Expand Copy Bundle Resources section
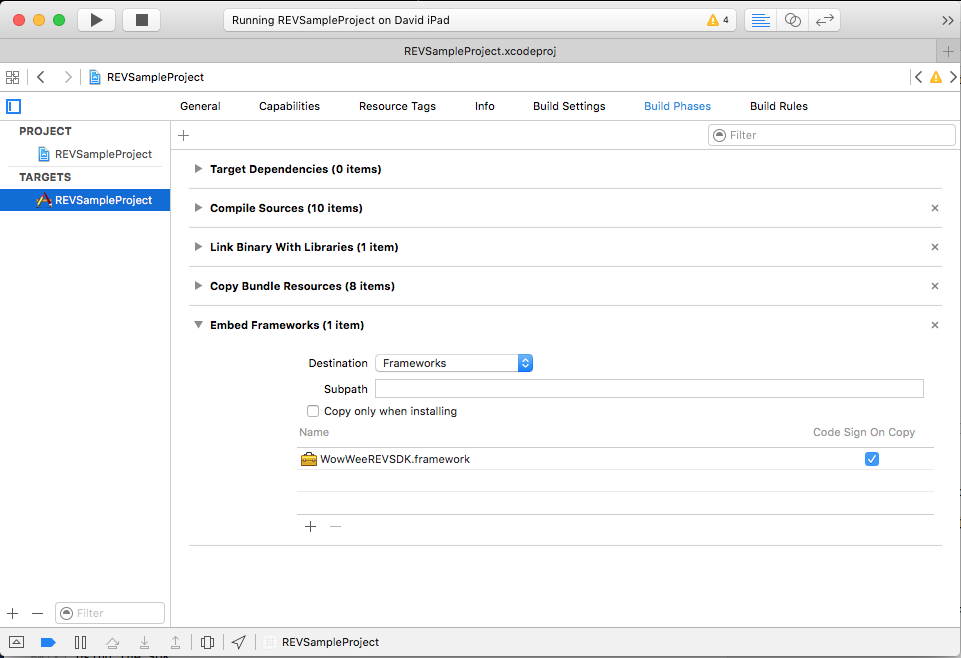The width and height of the screenshot is (961, 658). point(198,286)
